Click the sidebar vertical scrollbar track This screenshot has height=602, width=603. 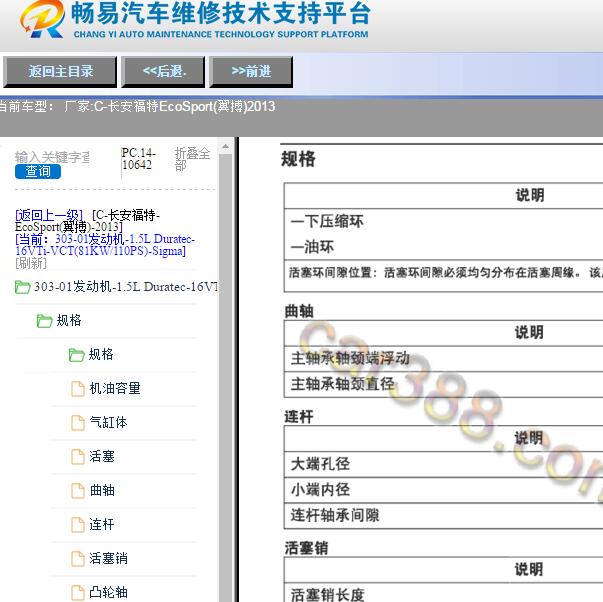pyautogui.click(x=225, y=378)
